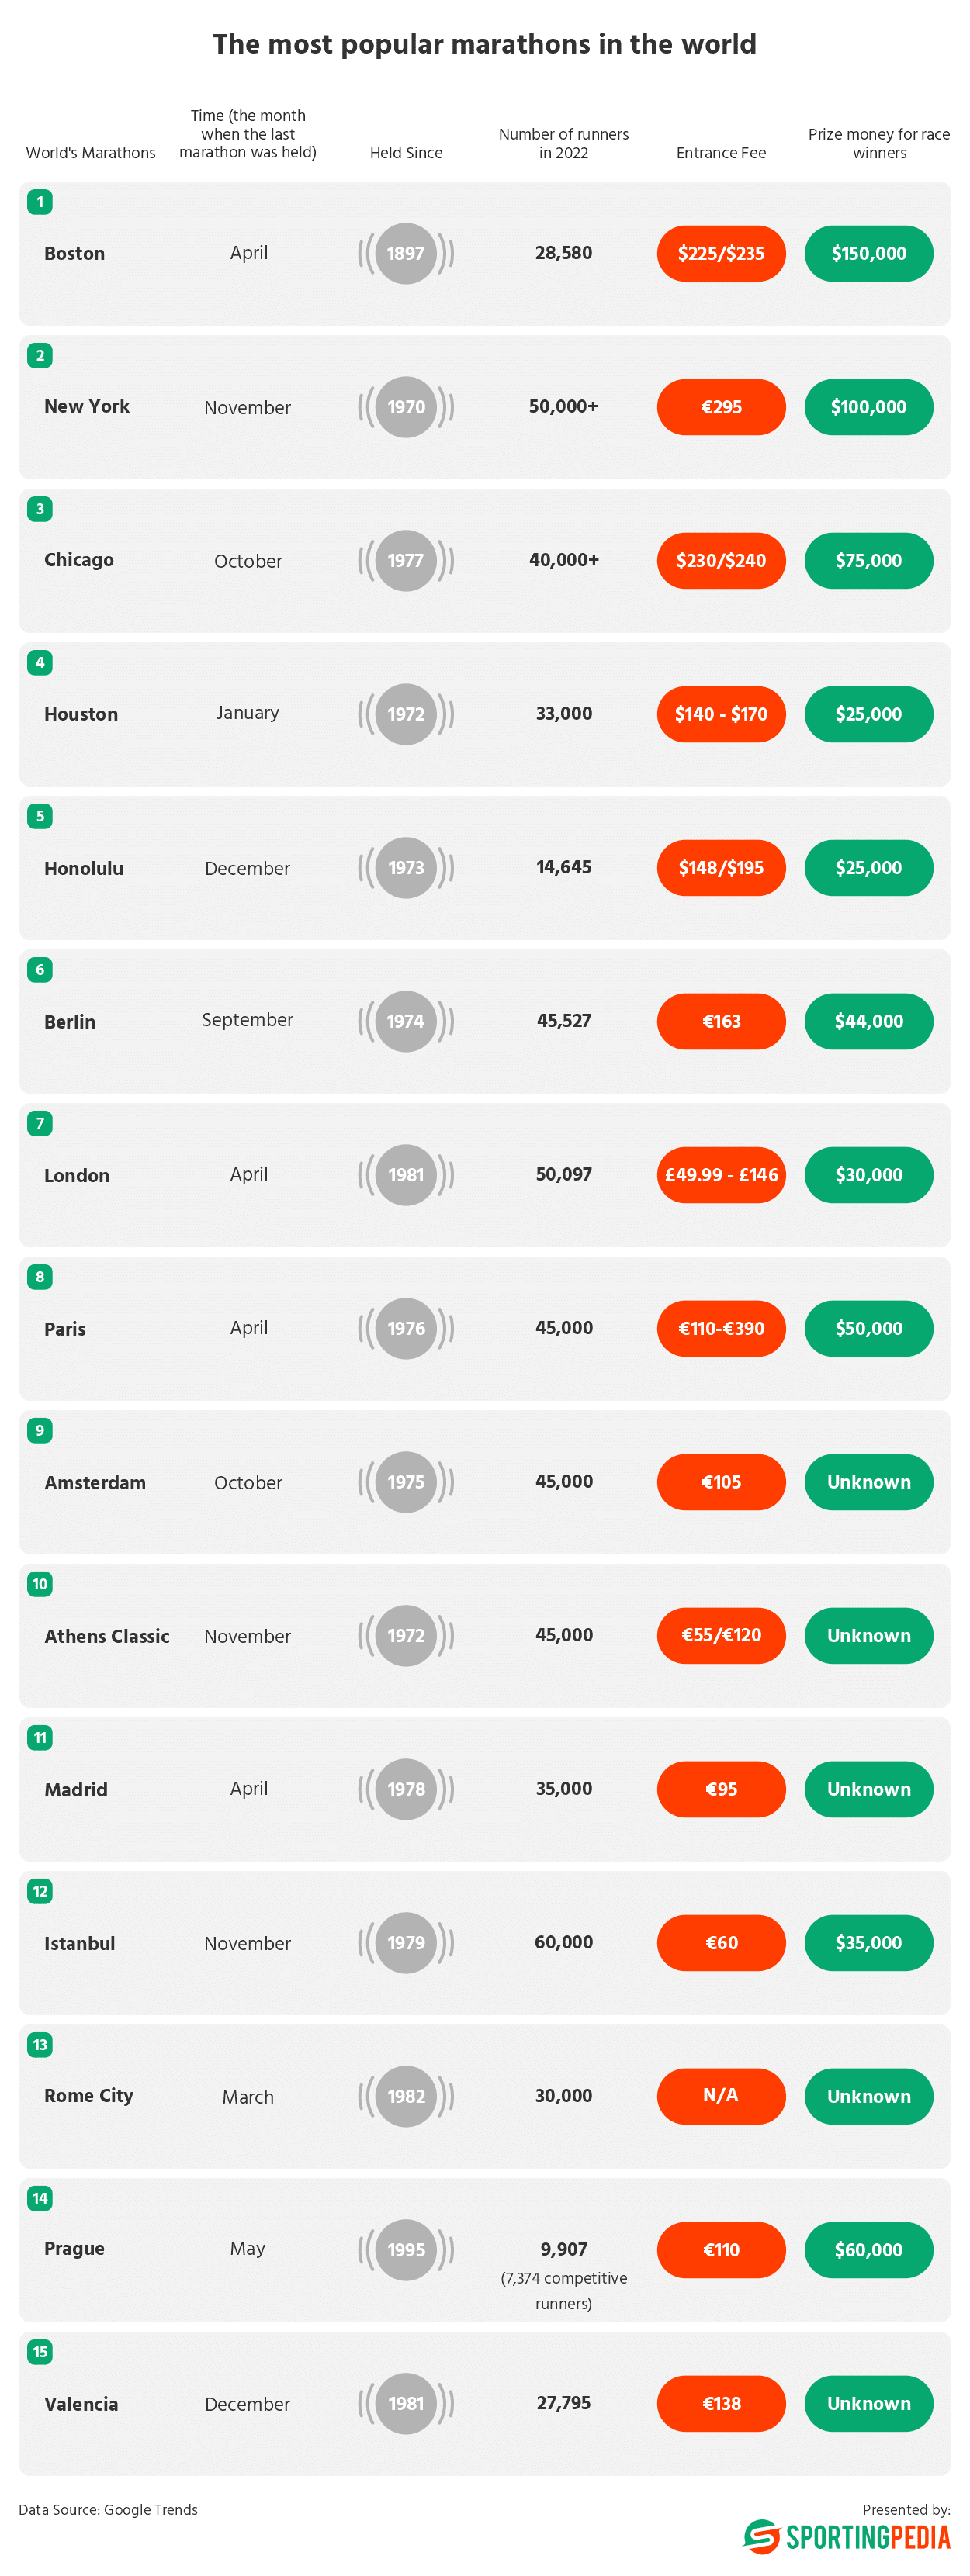Click the Data Source: Google Trends text

click(108, 2509)
